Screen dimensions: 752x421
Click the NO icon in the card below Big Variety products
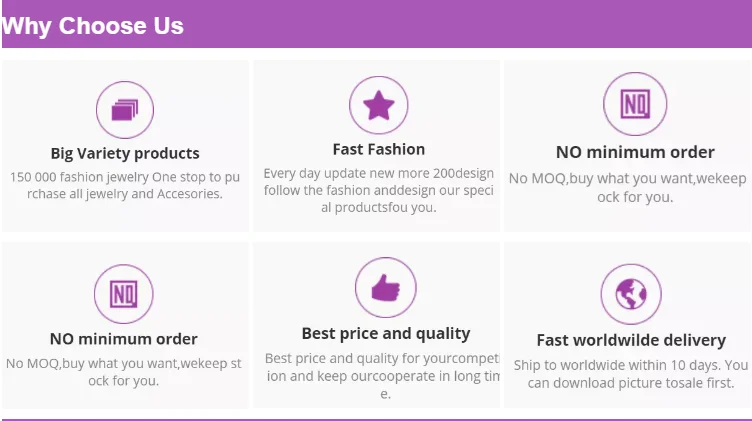pos(124,294)
